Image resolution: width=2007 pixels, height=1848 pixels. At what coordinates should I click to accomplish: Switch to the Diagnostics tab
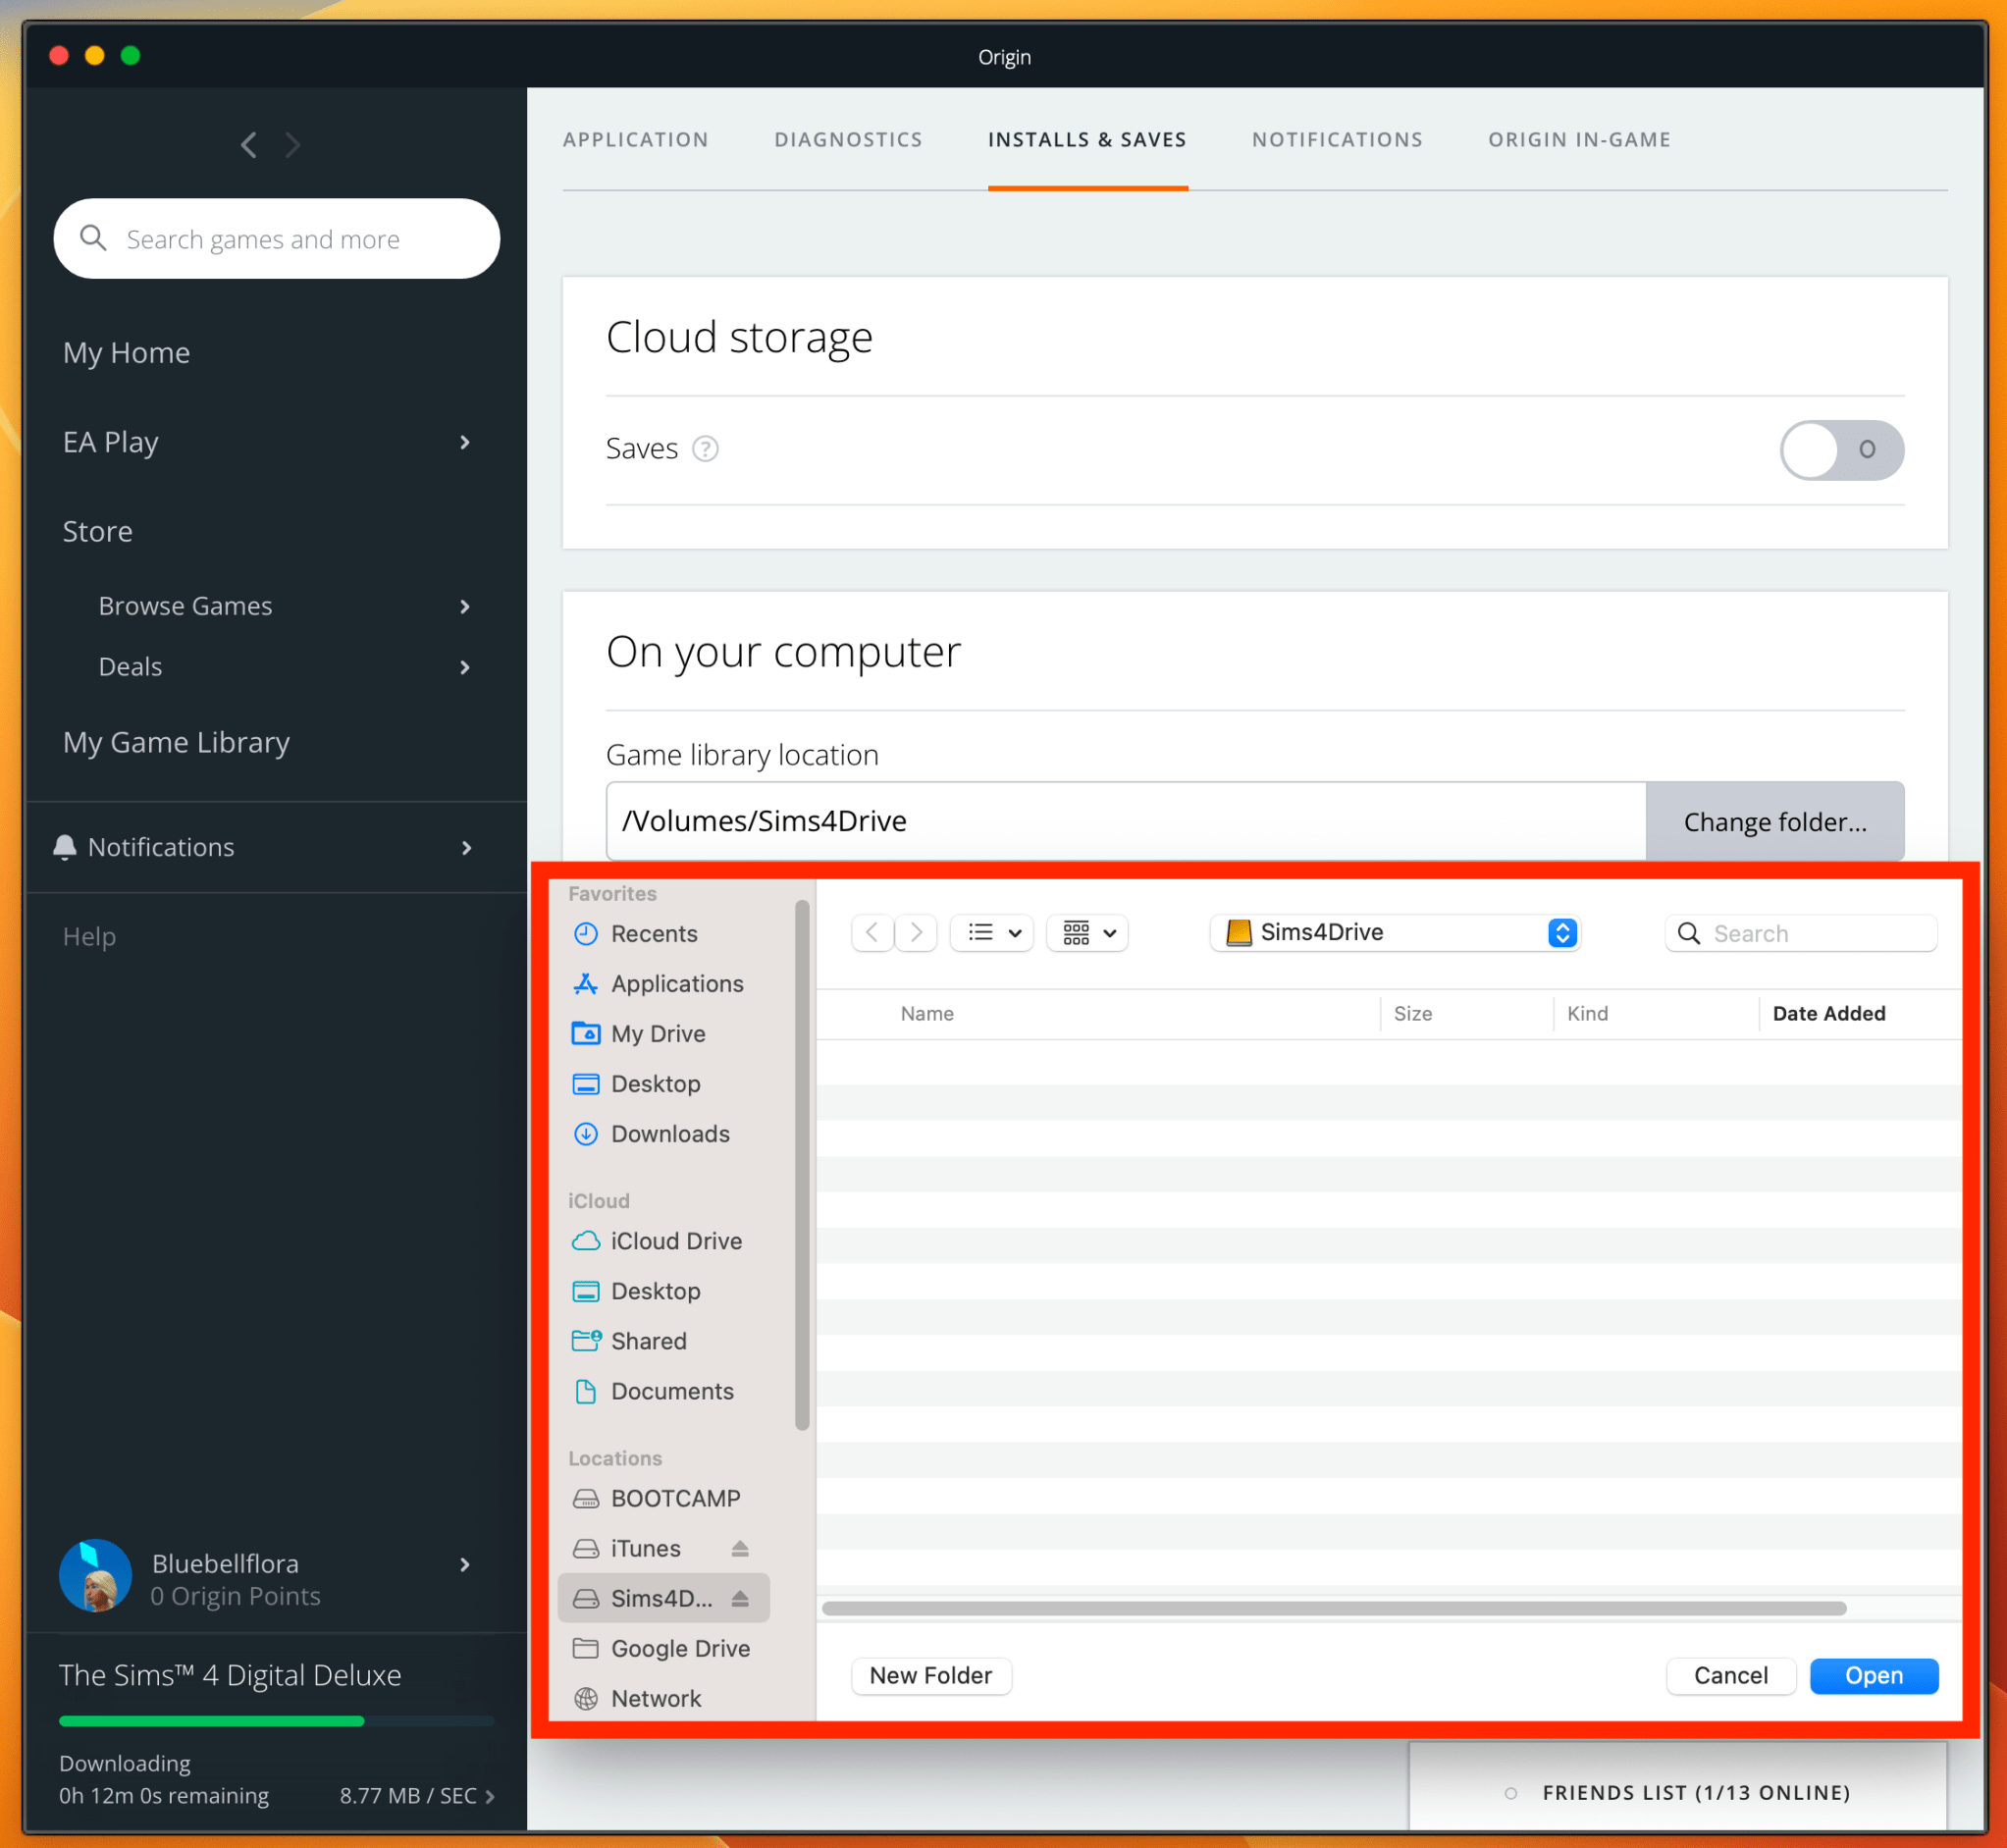[848, 139]
